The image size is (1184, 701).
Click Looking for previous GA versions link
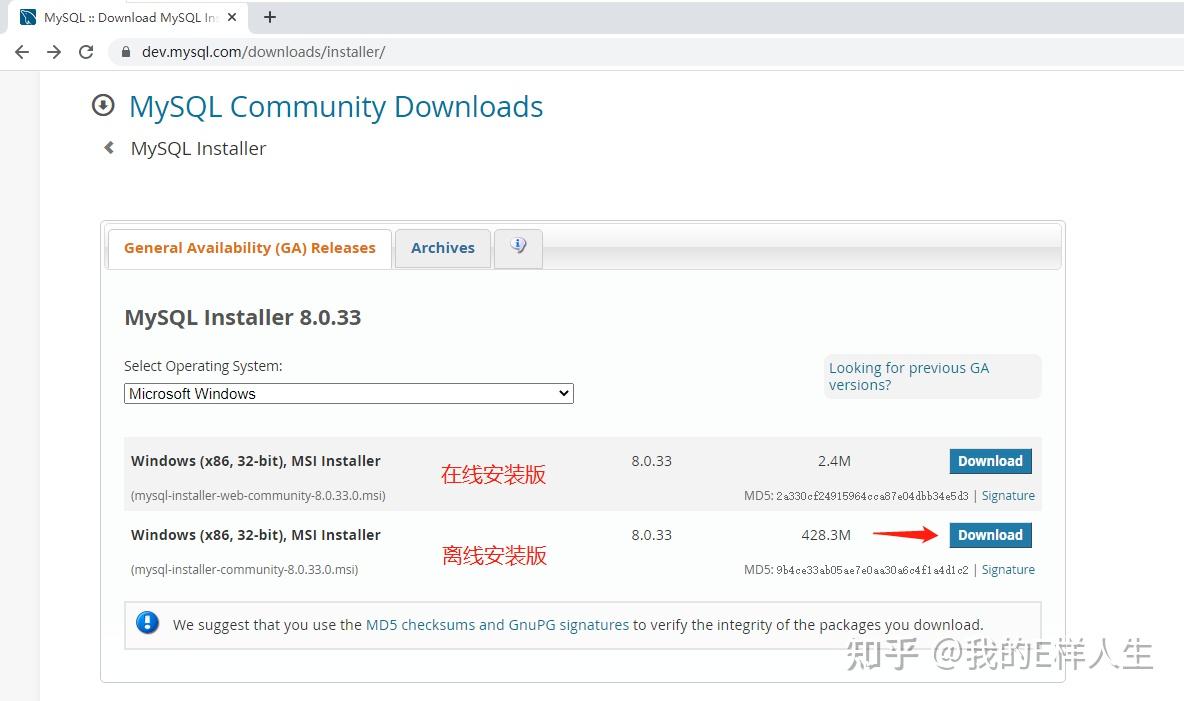tap(908, 376)
